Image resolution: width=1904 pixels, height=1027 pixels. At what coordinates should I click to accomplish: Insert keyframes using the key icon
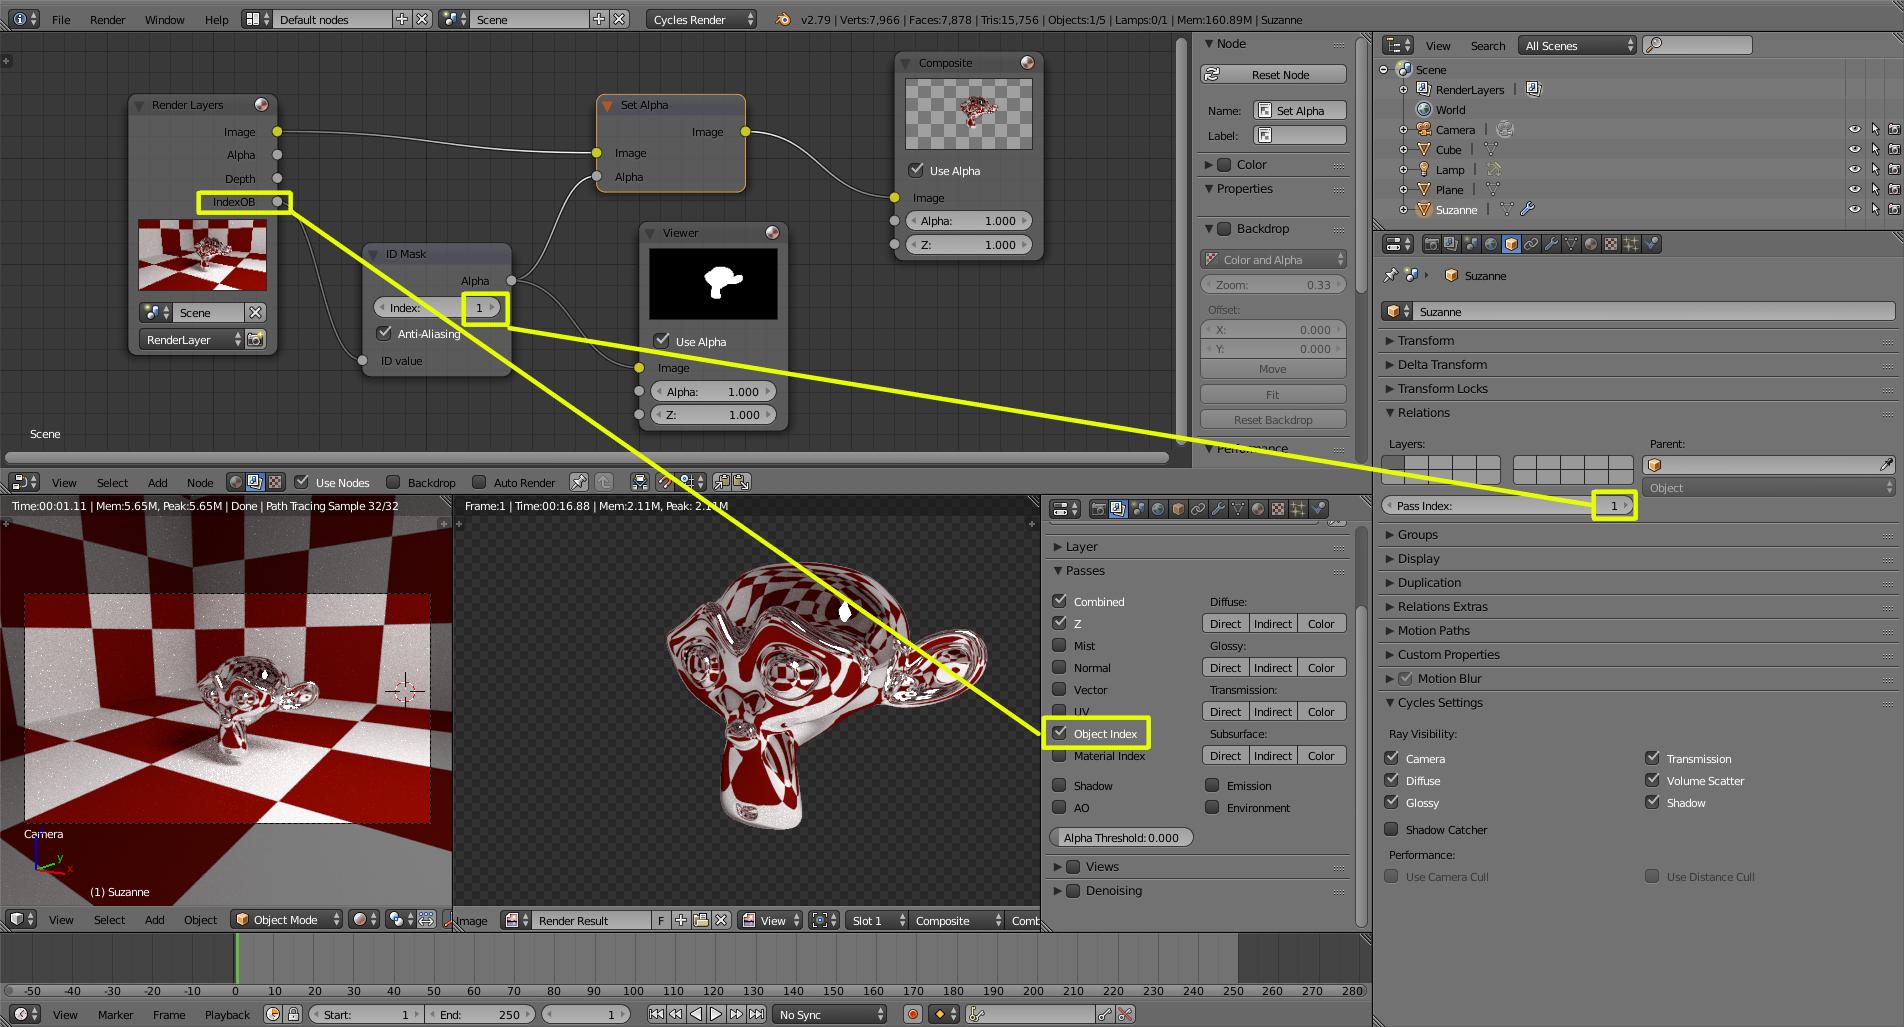point(1105,1014)
